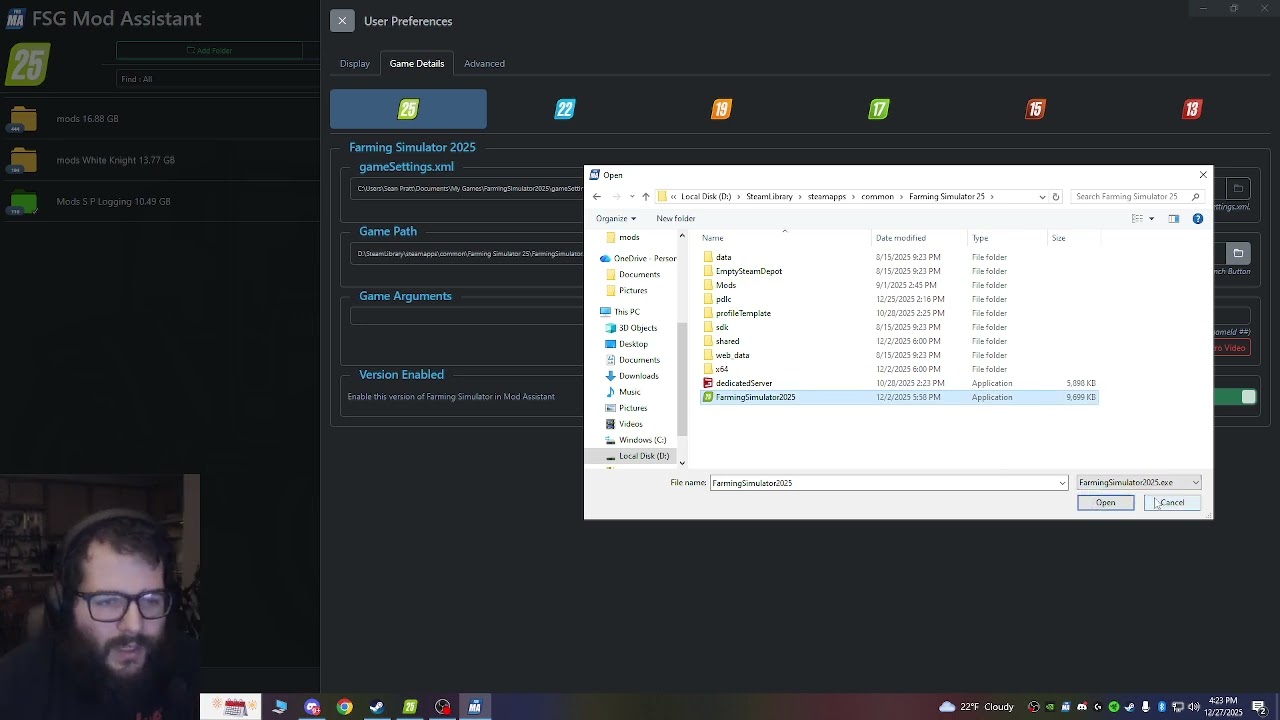The image size is (1280, 720).
Task: Click the search magnifier icon
Action: pyautogui.click(x=1195, y=197)
